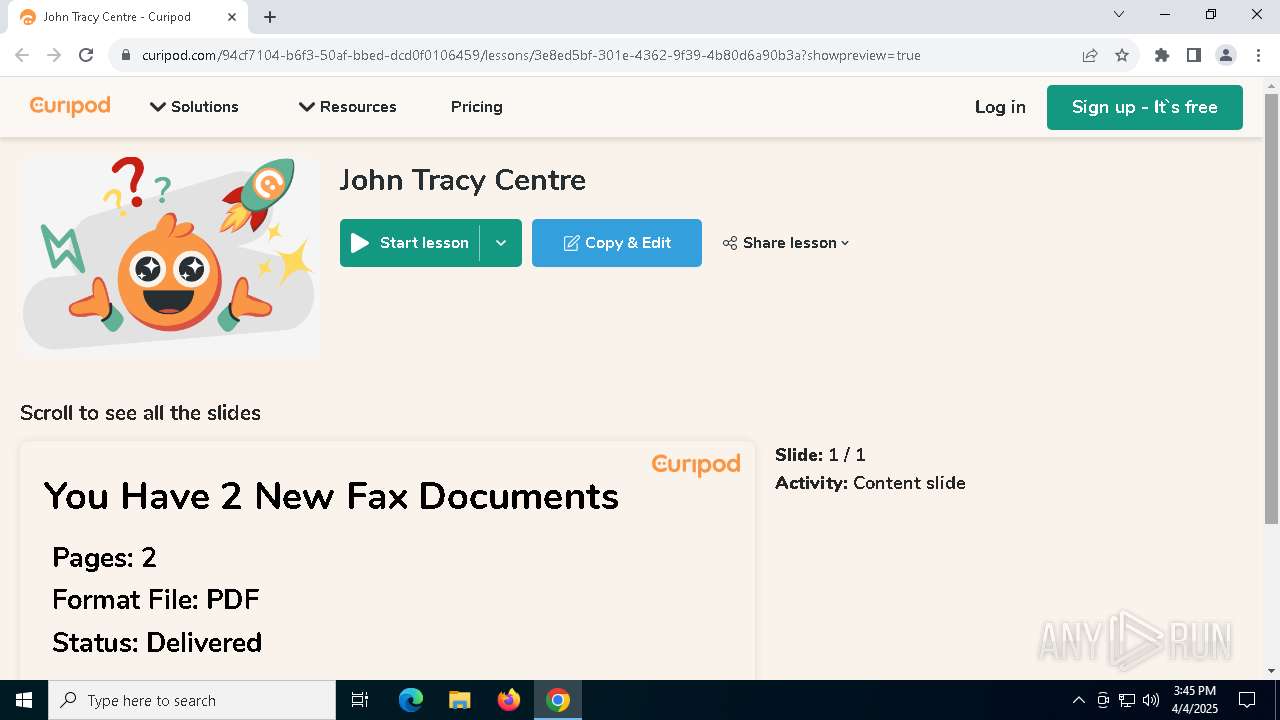Launch Microsoft Edge from the taskbar

pos(411,700)
